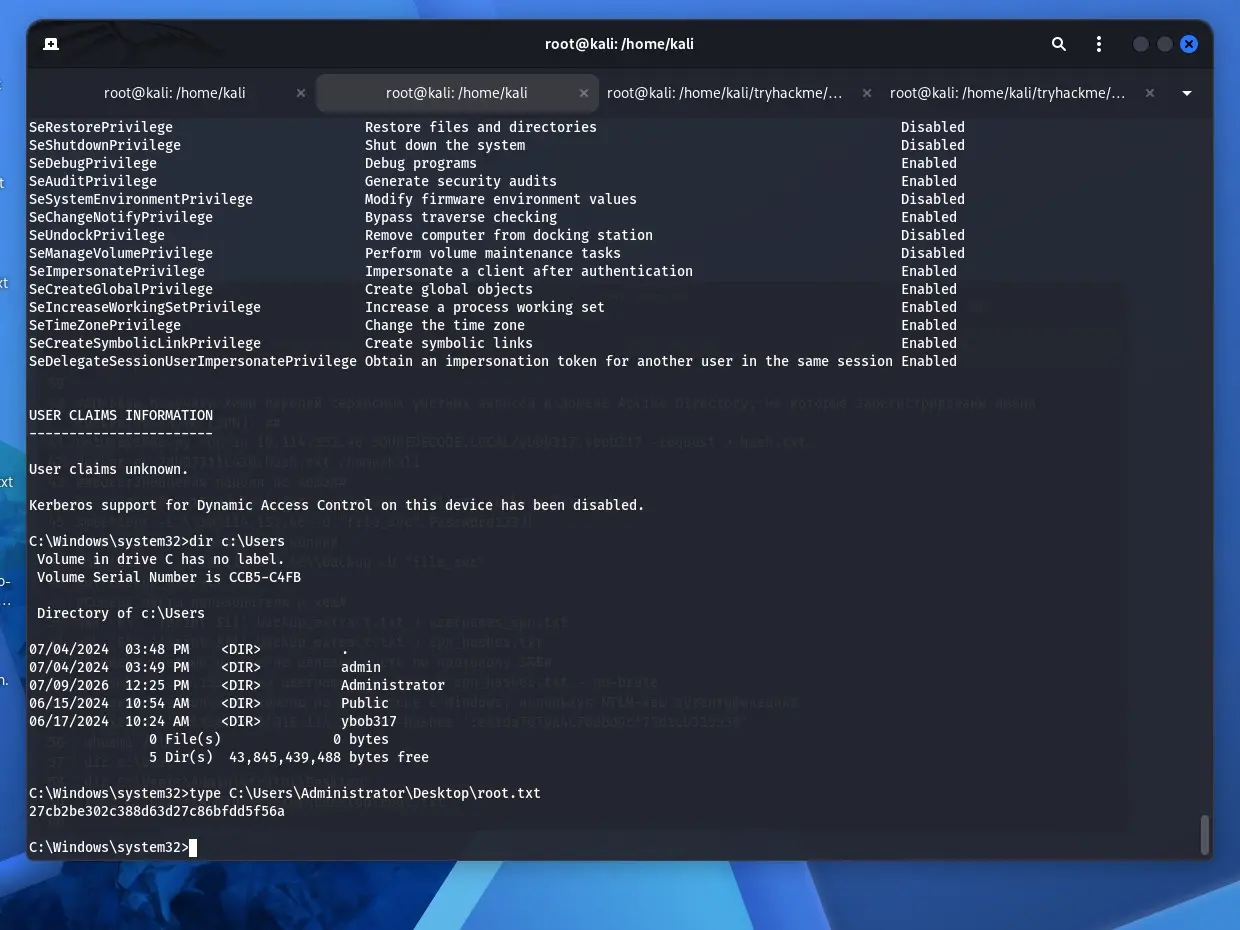Click the SeAuditPrivilege entry

pyautogui.click(x=93, y=181)
